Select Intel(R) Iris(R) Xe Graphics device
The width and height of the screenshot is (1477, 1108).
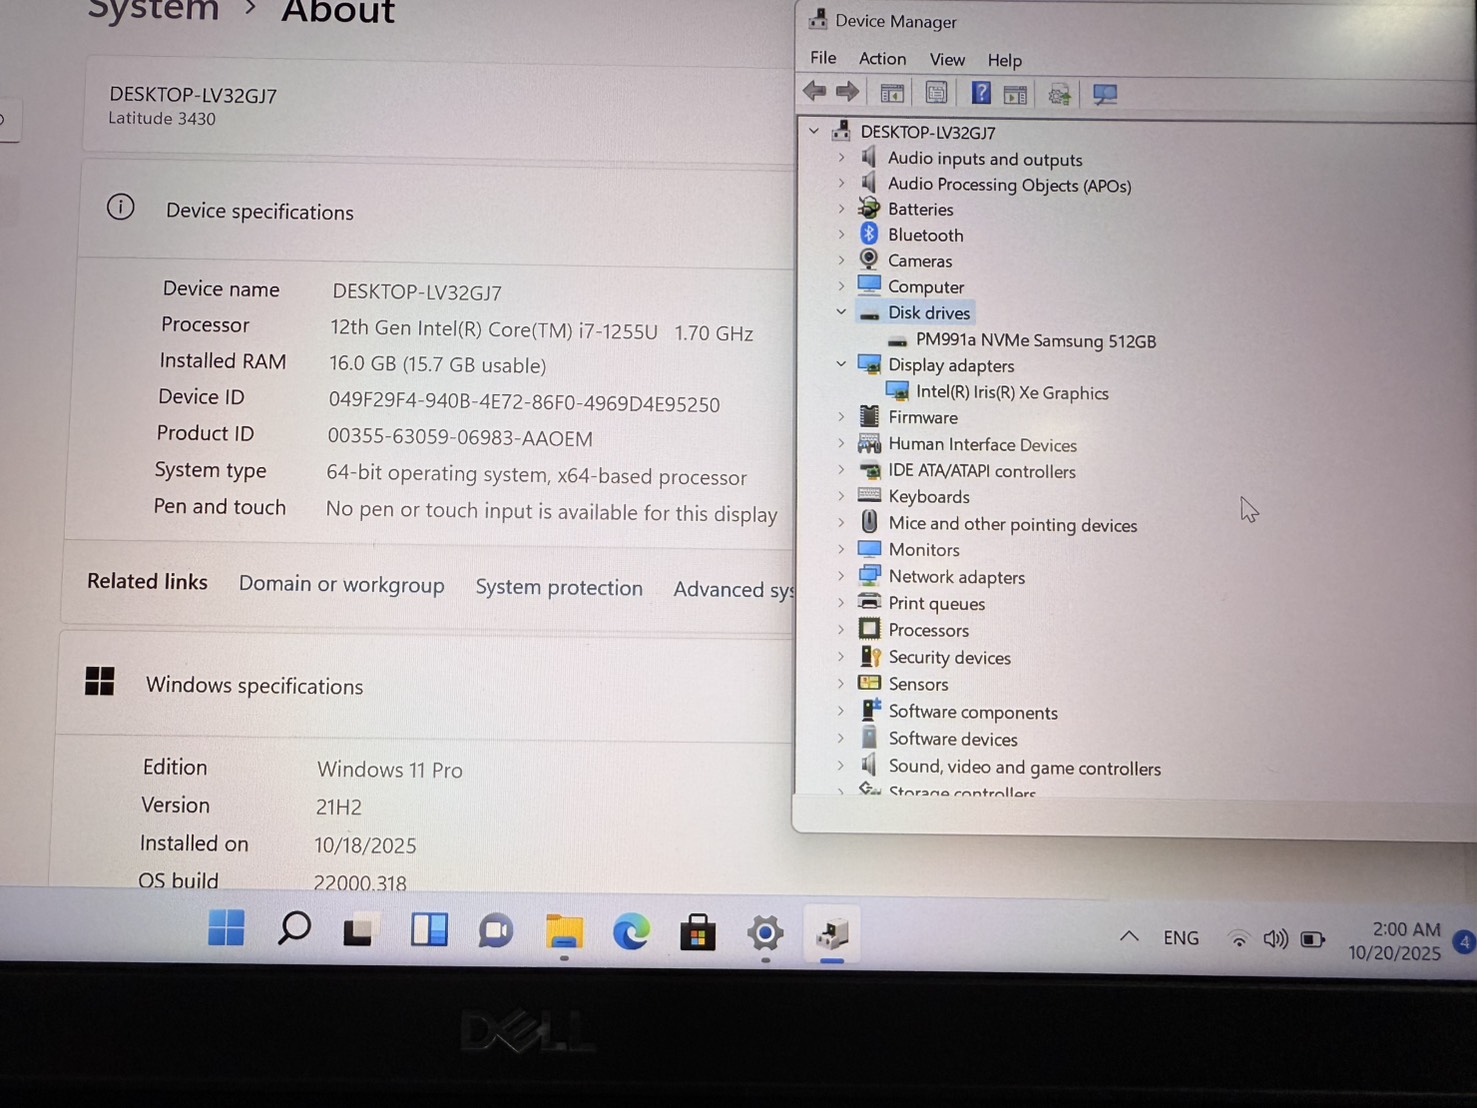pos(1011,393)
